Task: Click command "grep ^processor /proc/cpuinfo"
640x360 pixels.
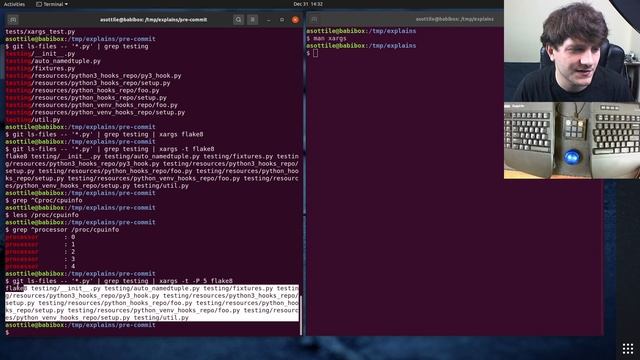Action: (x=62, y=230)
